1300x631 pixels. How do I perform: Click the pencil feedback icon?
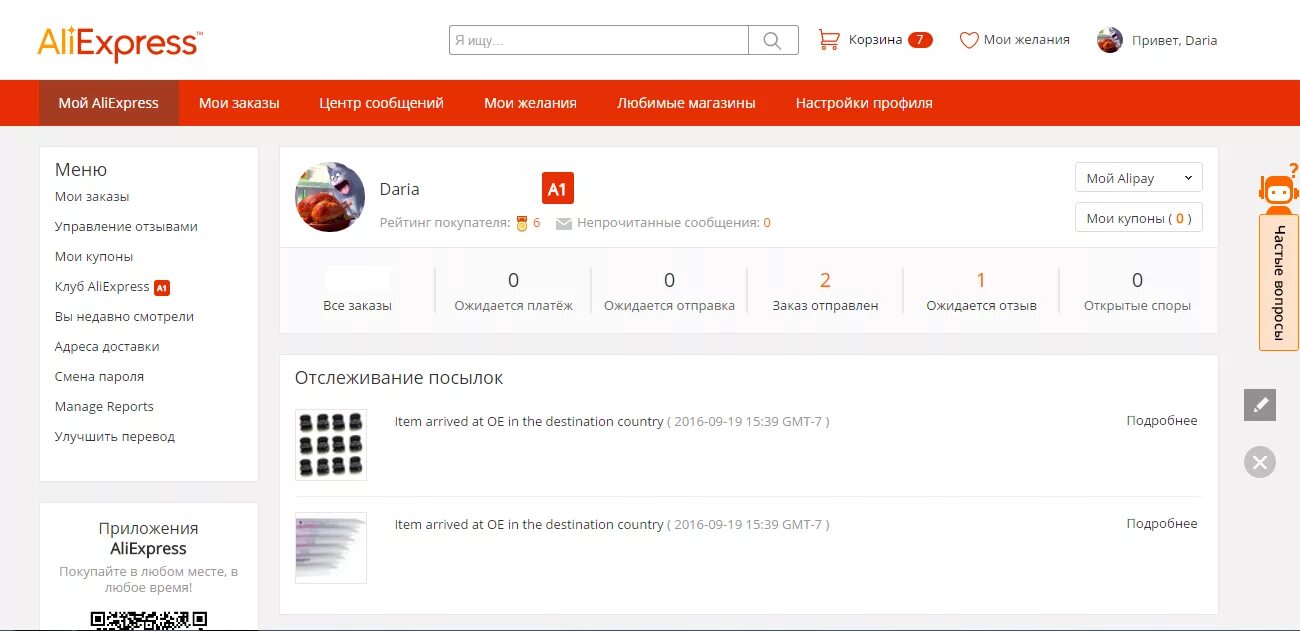[1260, 405]
